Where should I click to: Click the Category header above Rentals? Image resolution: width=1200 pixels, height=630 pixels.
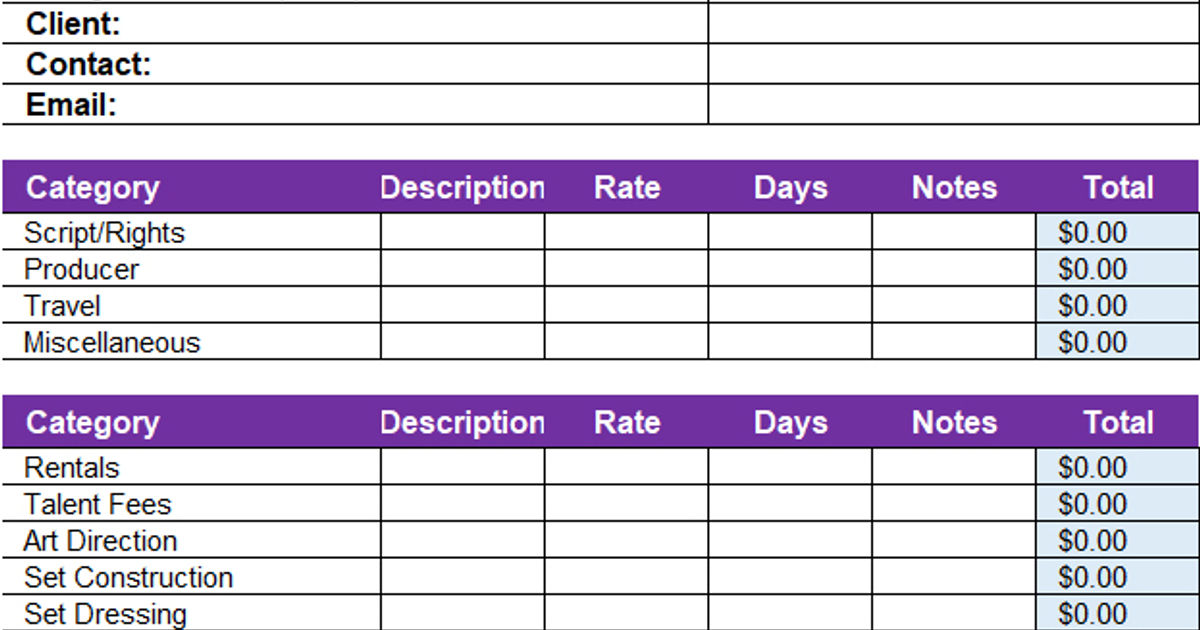[92, 422]
